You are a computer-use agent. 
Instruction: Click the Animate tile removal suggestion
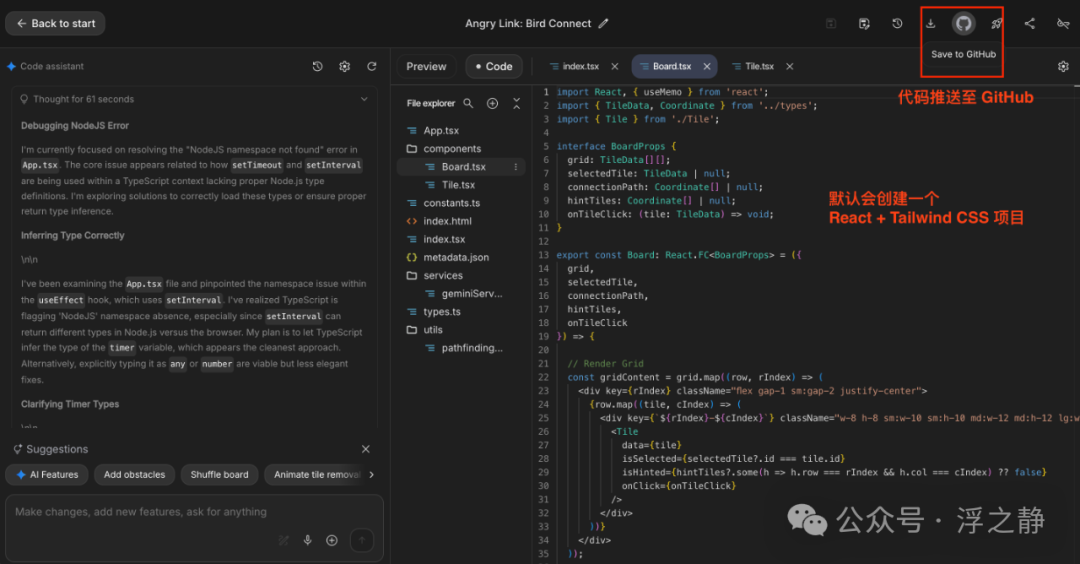[315, 474]
